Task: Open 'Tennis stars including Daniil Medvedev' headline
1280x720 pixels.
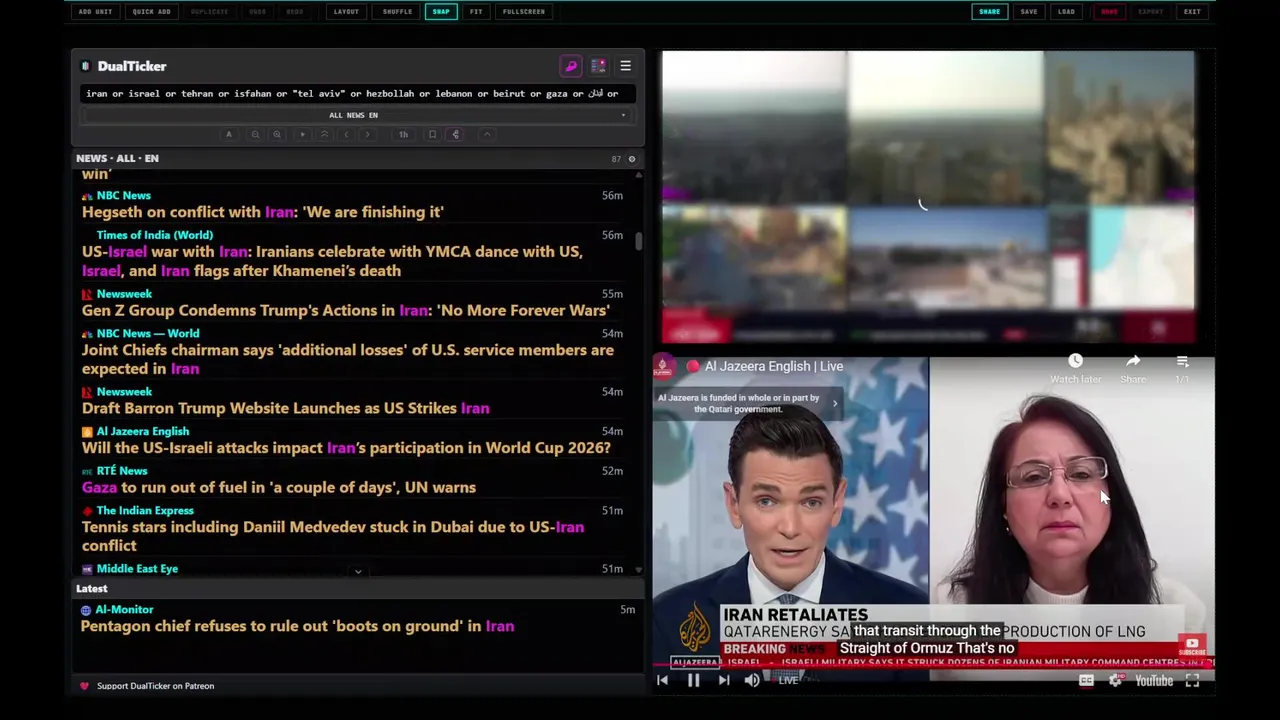Action: pyautogui.click(x=333, y=536)
